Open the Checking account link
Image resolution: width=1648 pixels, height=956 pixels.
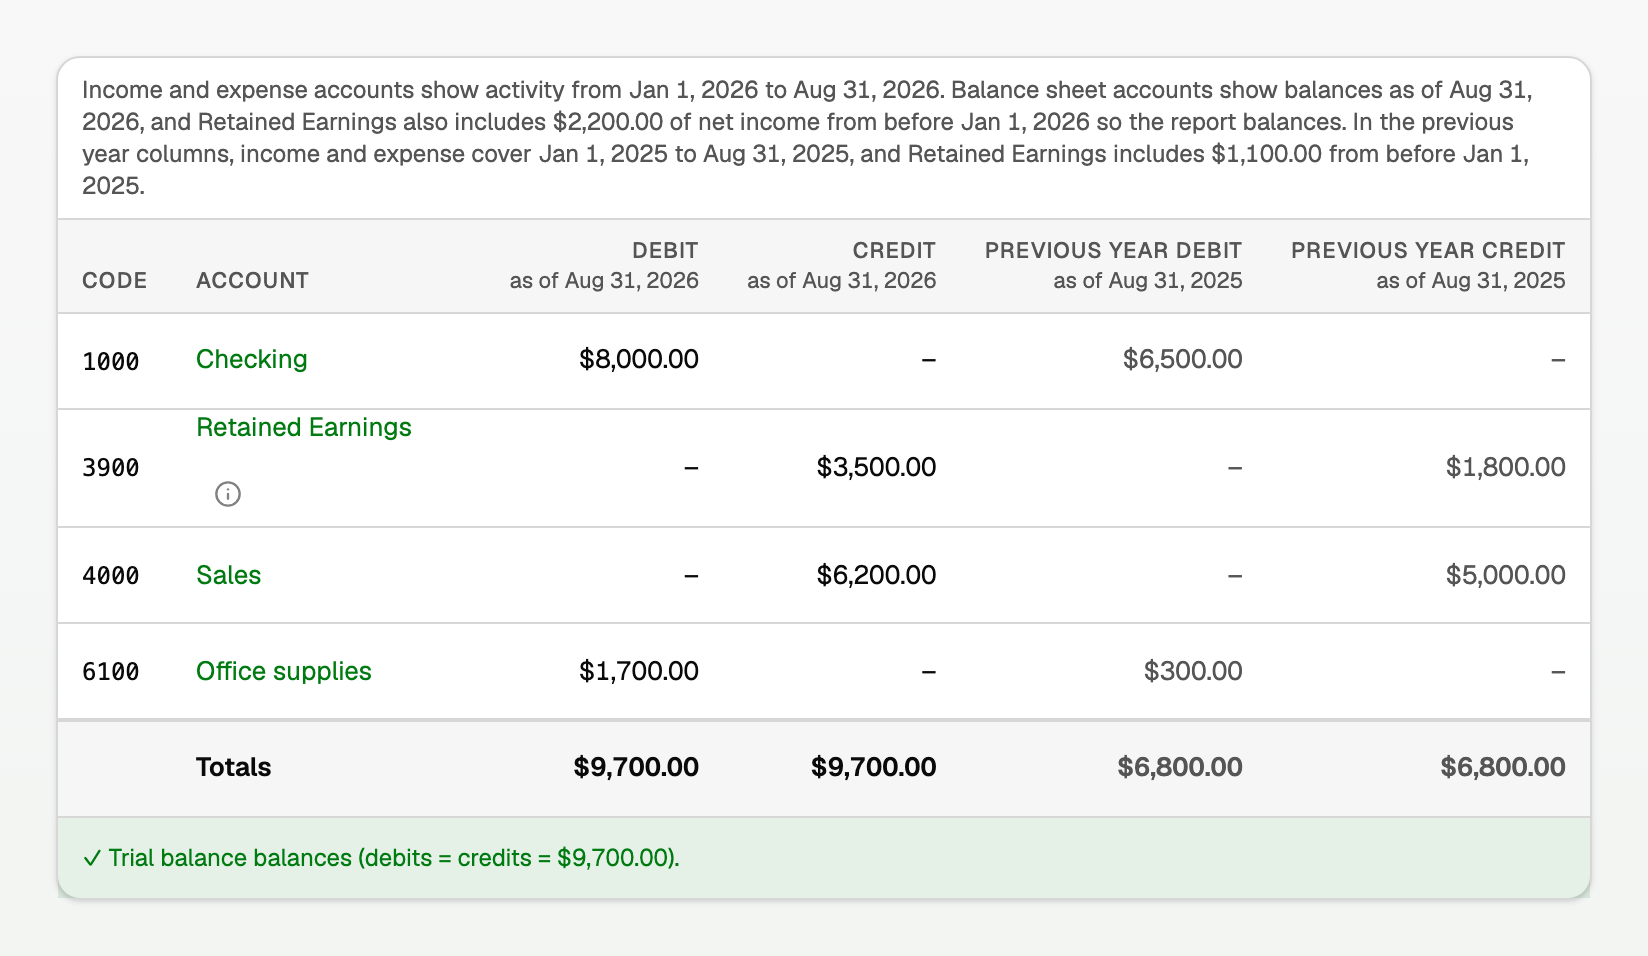251,359
